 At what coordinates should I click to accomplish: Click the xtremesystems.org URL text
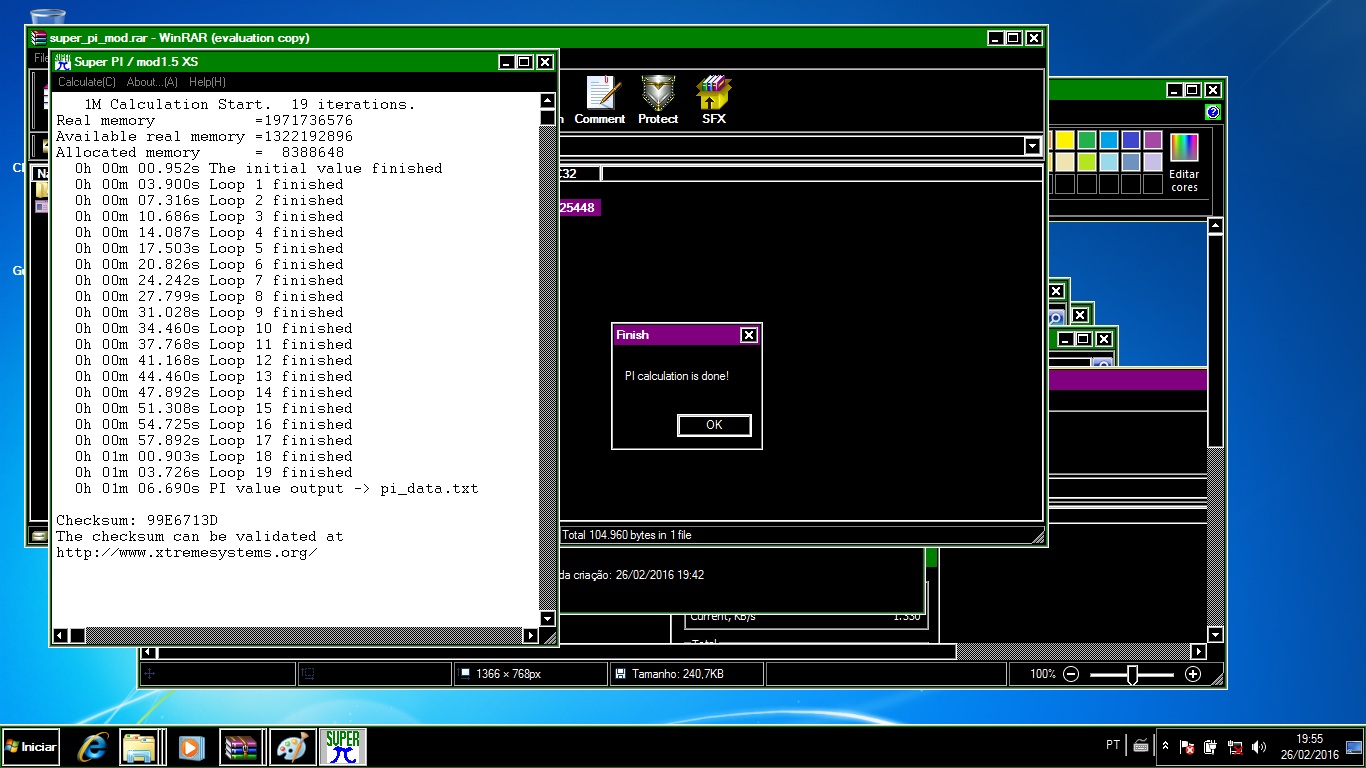pyautogui.click(x=187, y=552)
